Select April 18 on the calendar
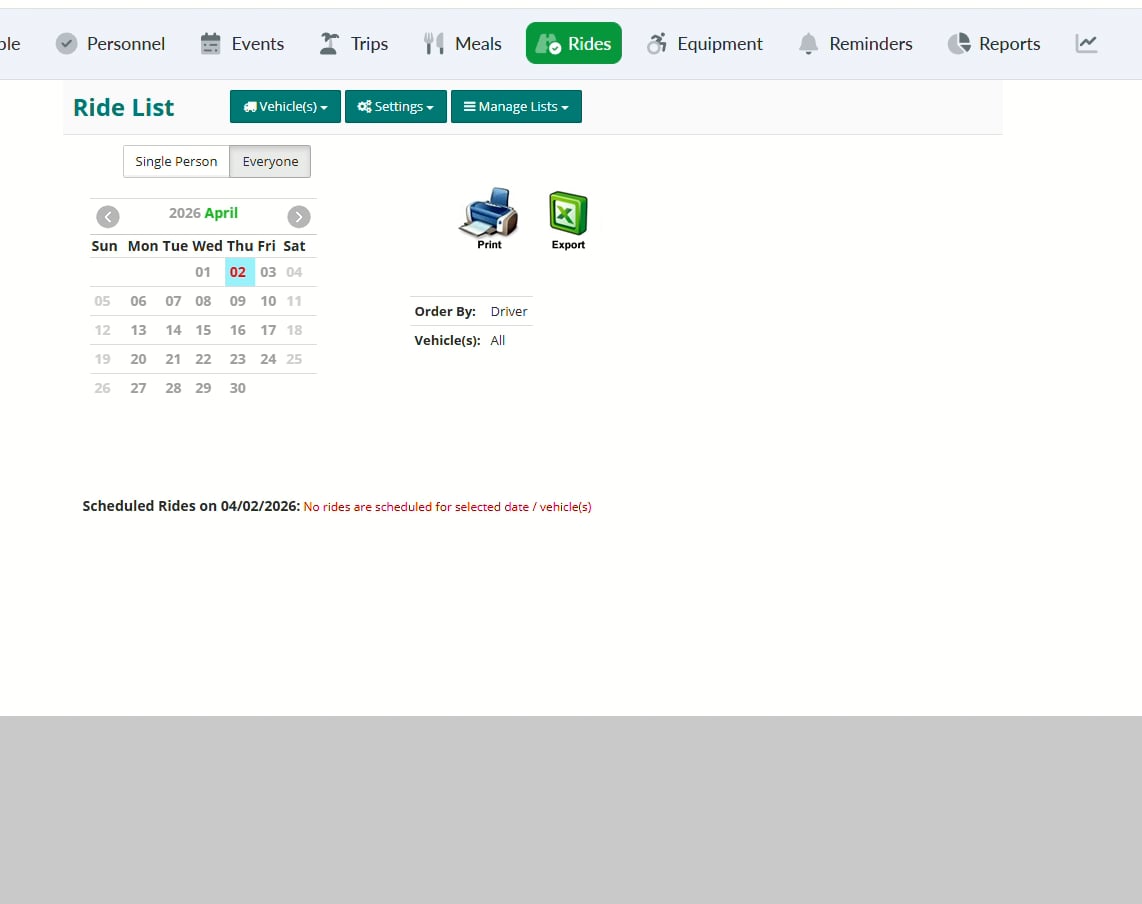 [x=294, y=331]
